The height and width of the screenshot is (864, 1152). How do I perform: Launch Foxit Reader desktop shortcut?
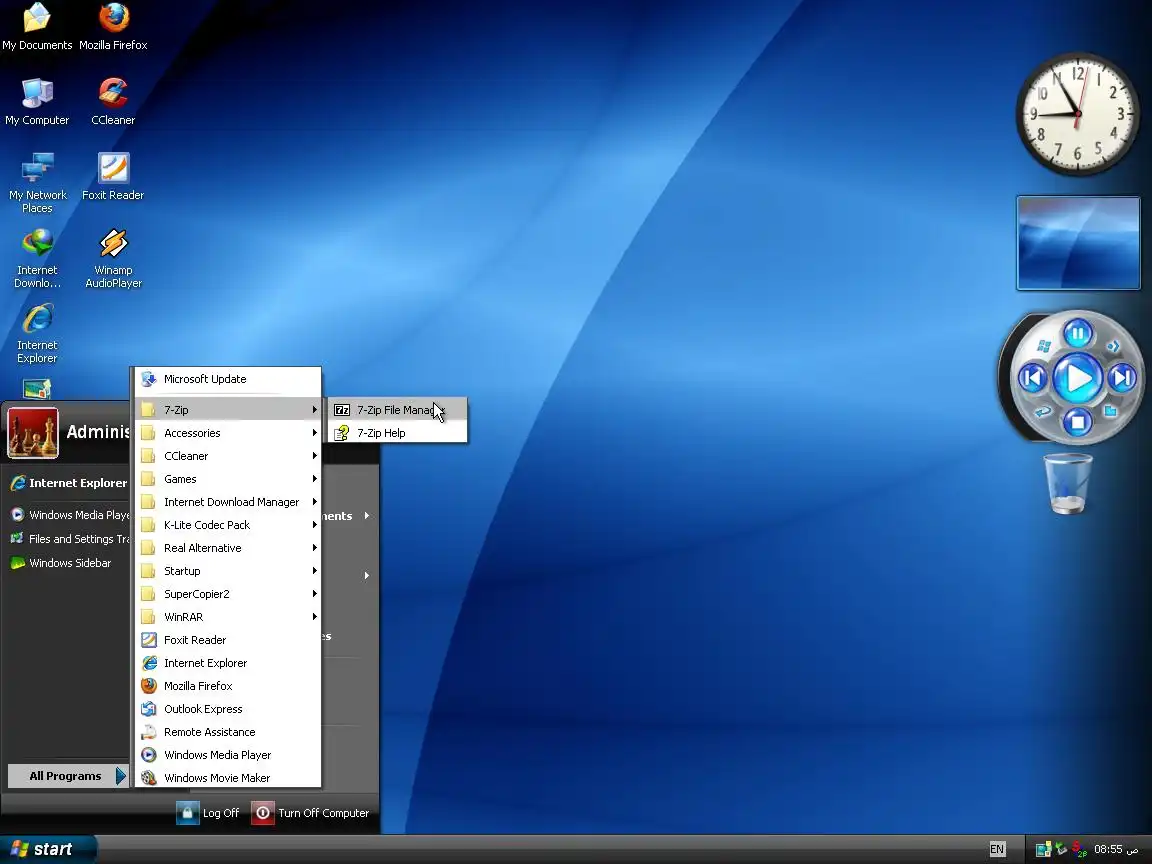pos(113,176)
